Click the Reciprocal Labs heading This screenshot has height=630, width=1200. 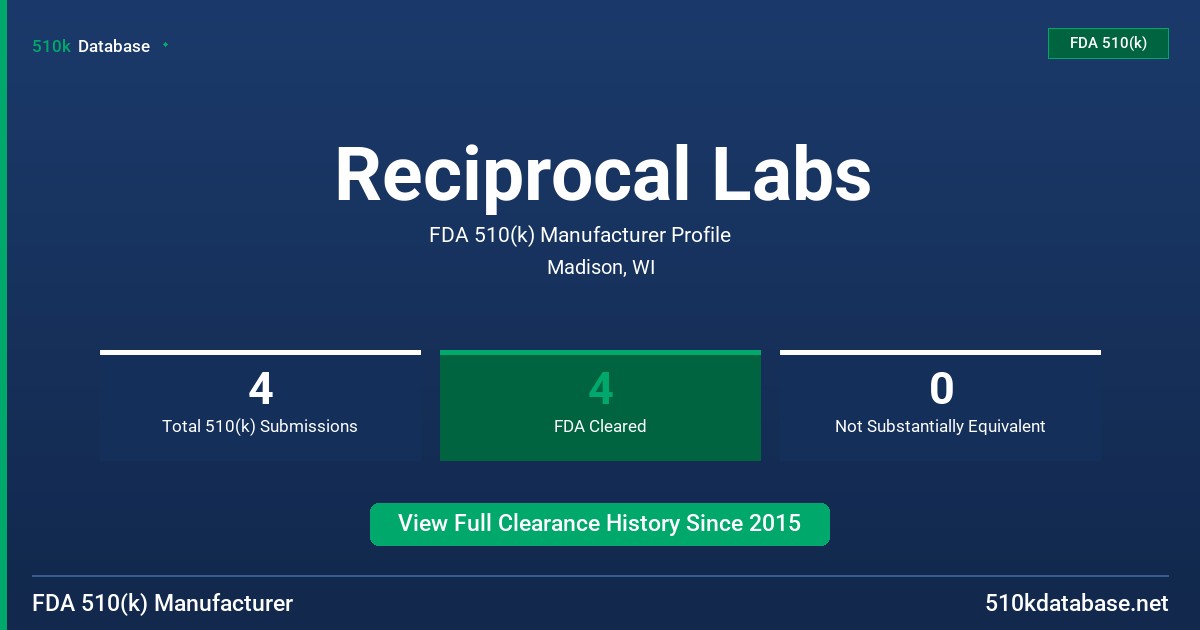[602, 175]
